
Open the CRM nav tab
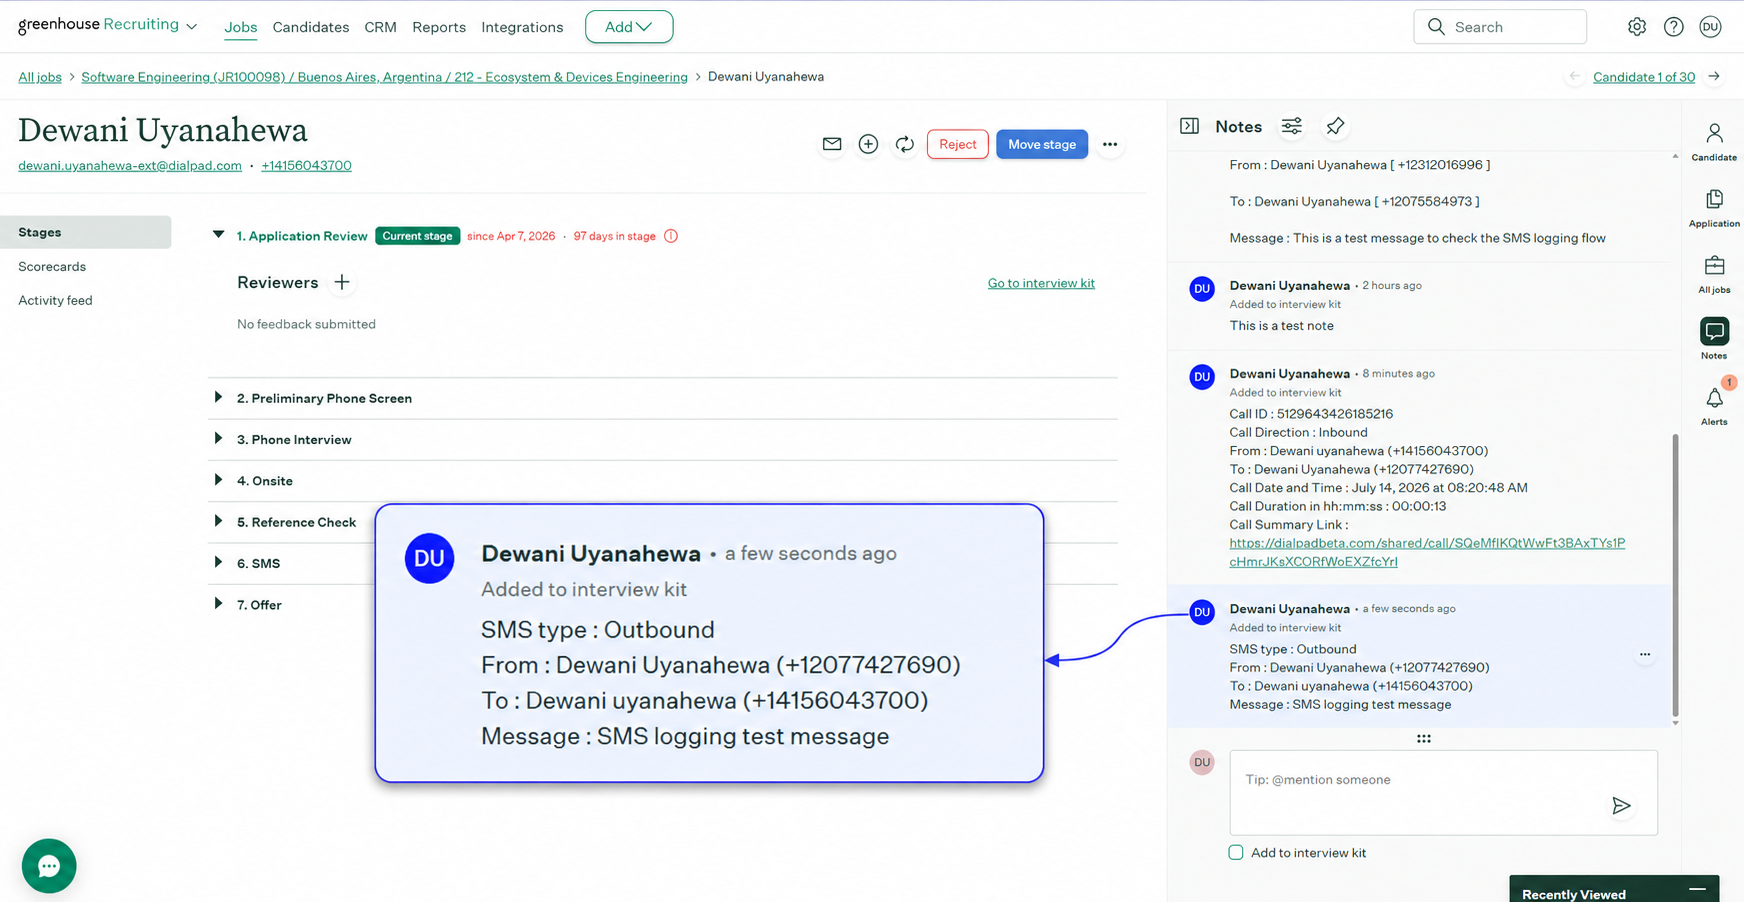[x=380, y=27]
